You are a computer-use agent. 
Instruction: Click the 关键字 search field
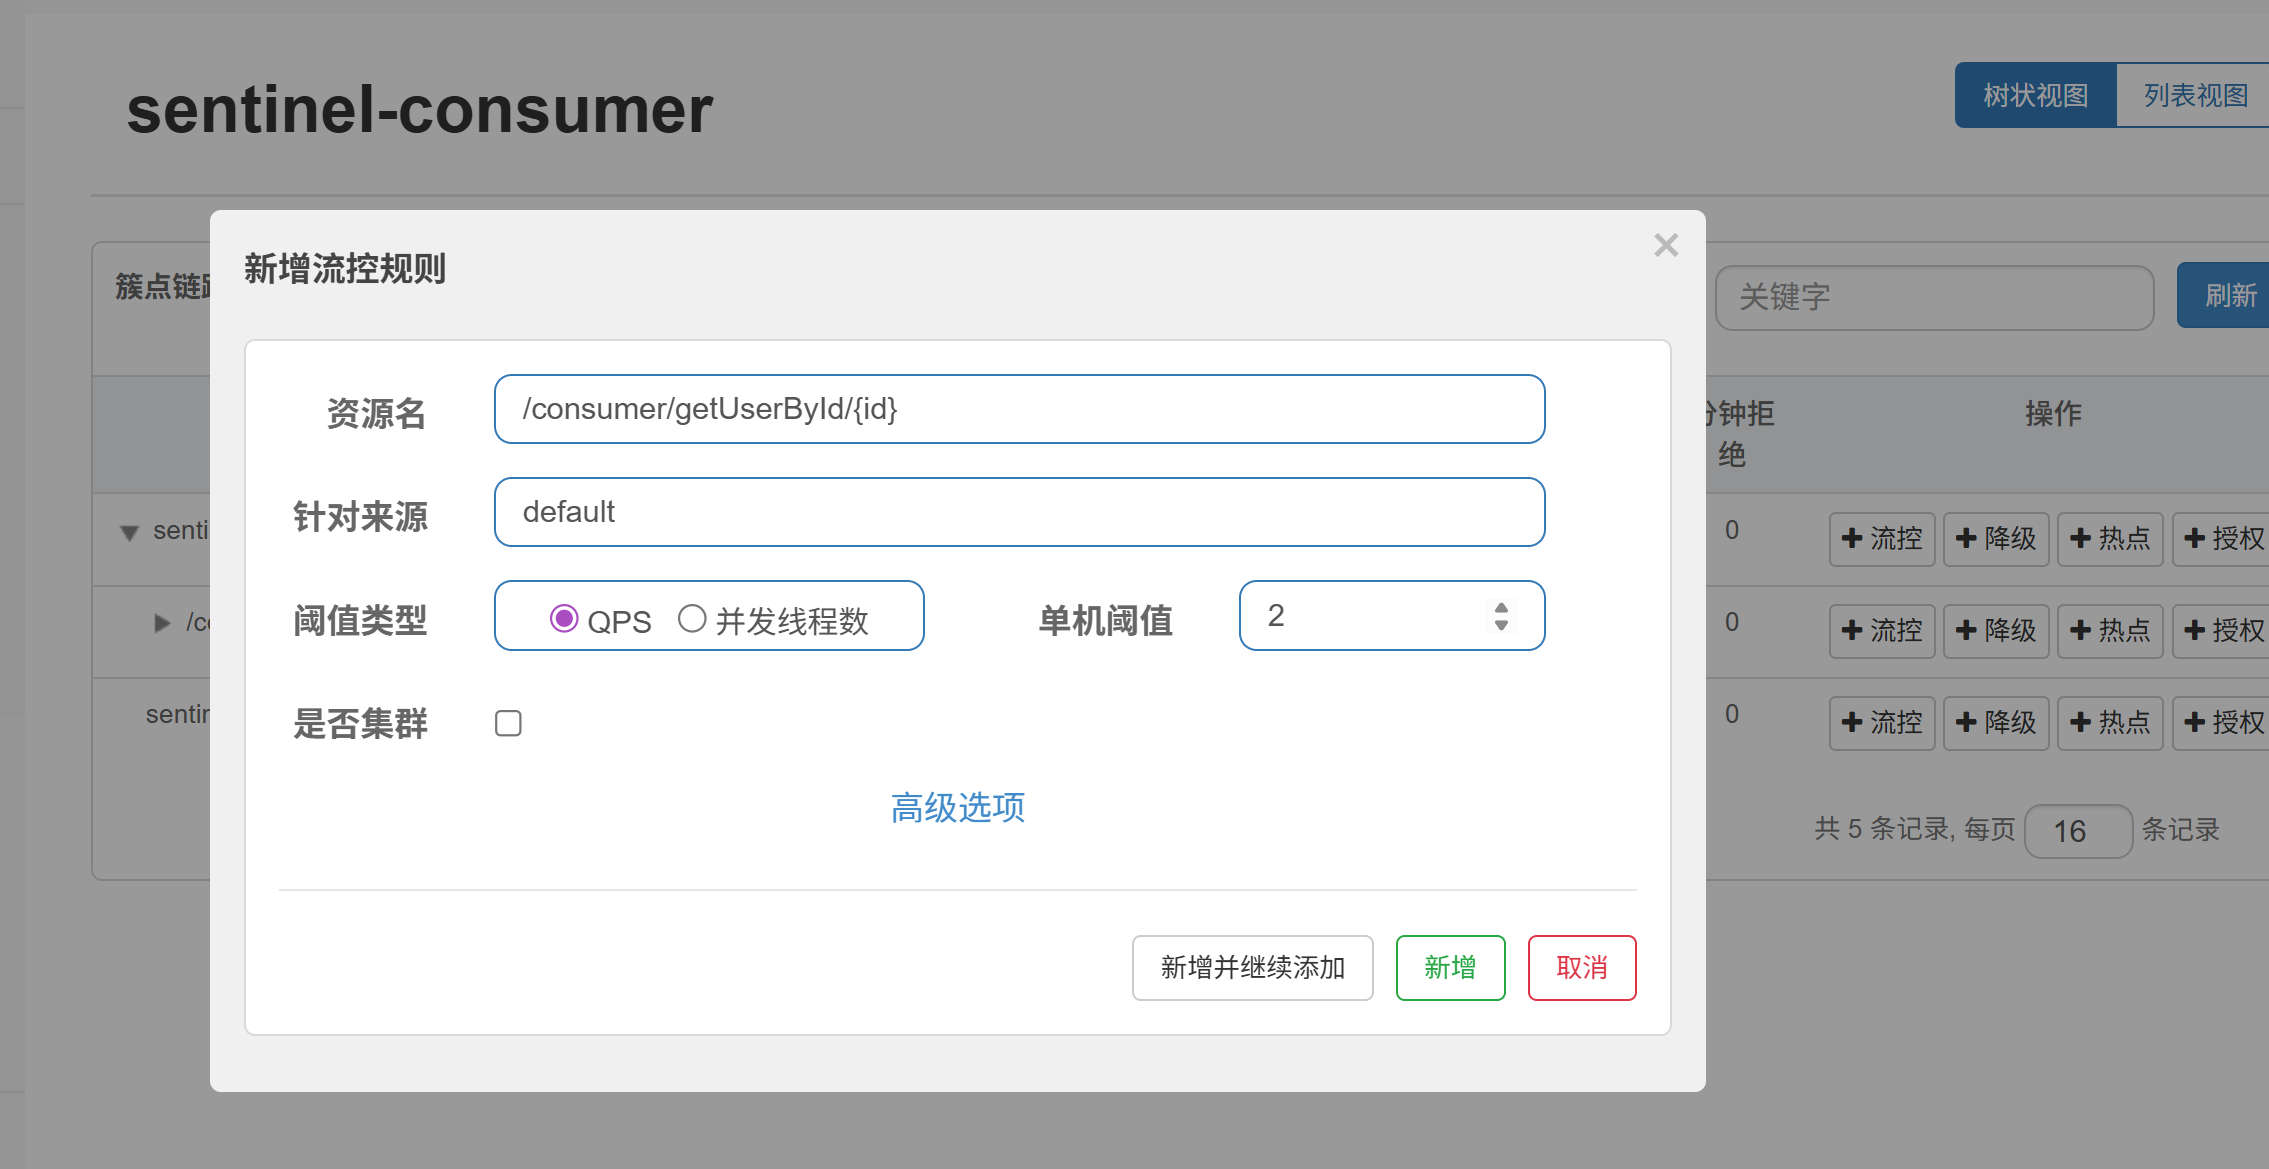point(1934,297)
